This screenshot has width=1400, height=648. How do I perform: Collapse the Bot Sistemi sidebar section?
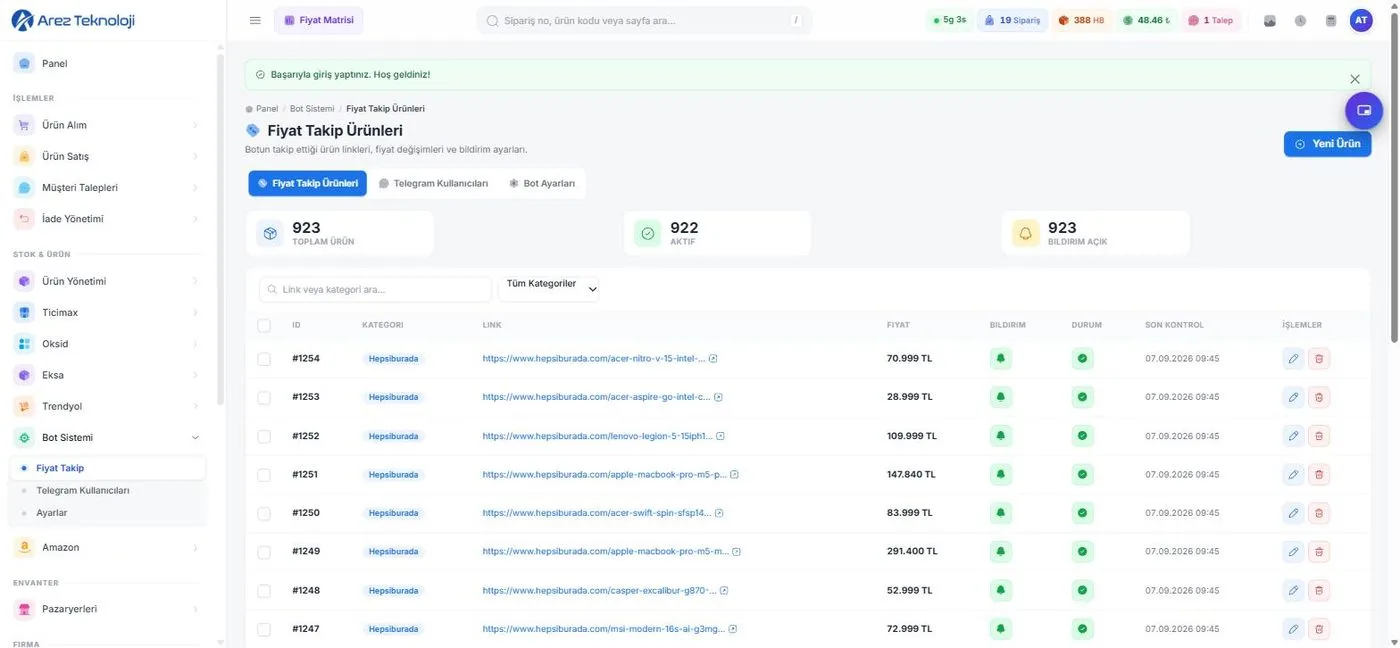click(x=107, y=437)
